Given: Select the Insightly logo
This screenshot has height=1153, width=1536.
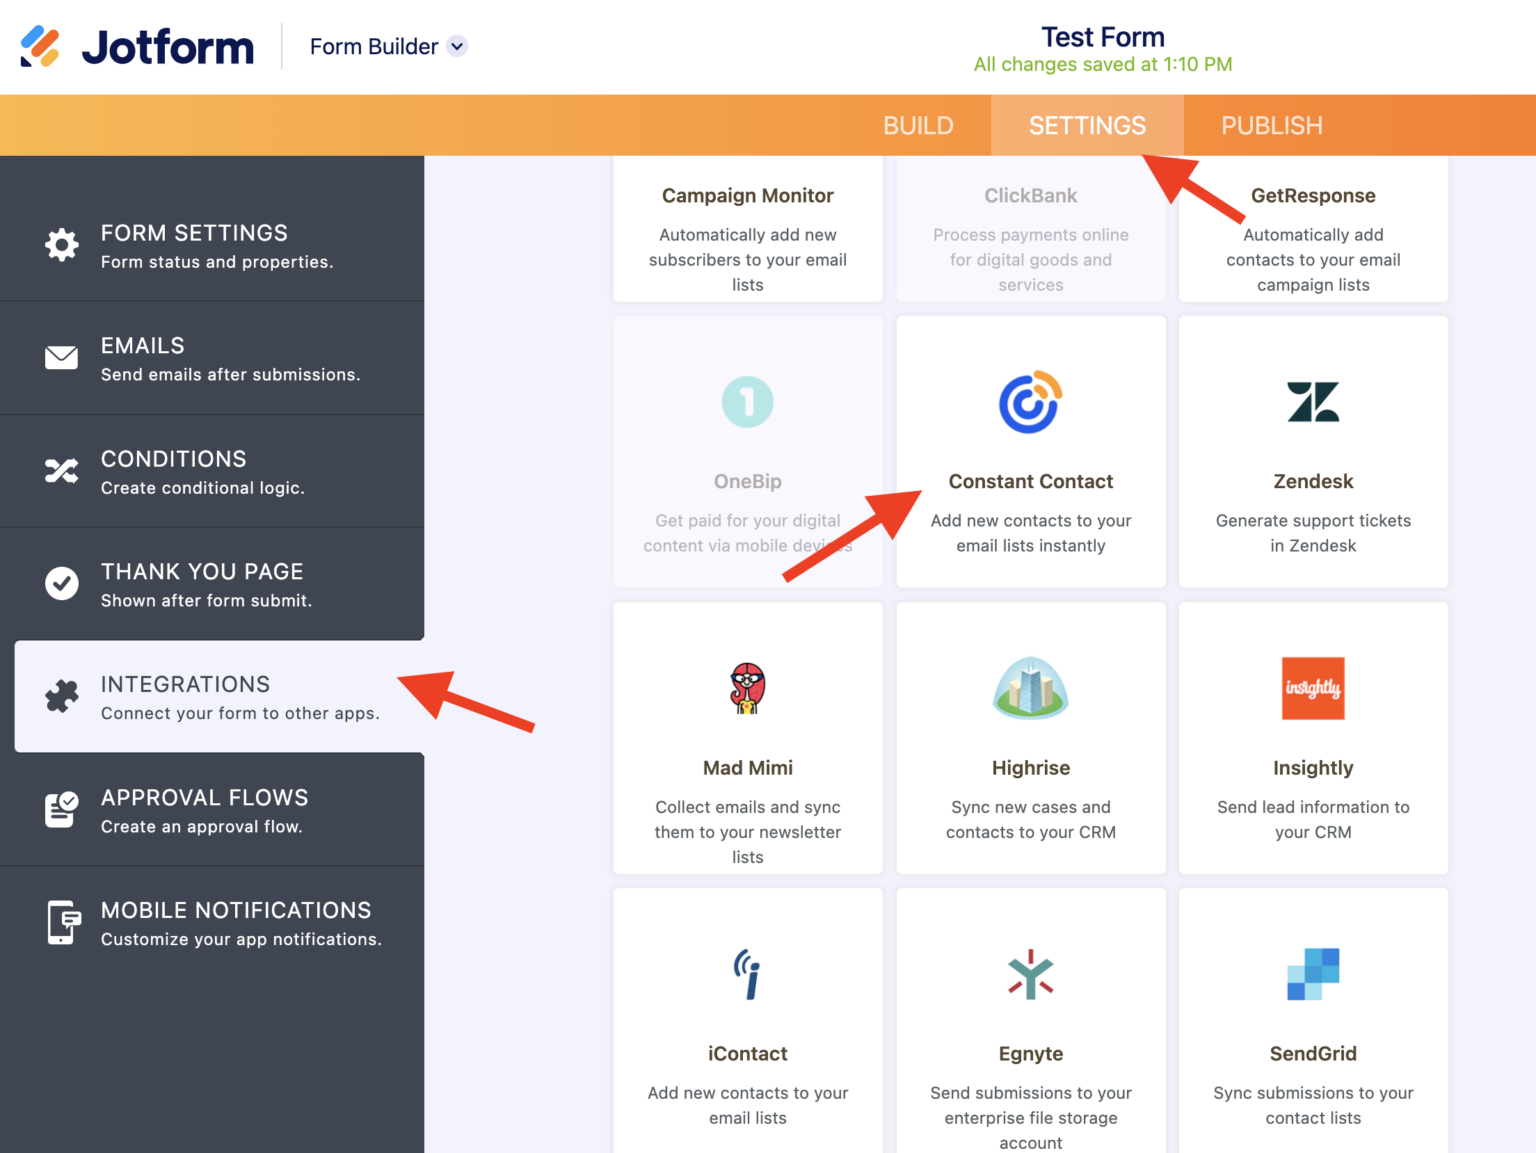Looking at the screenshot, I should coord(1313,688).
